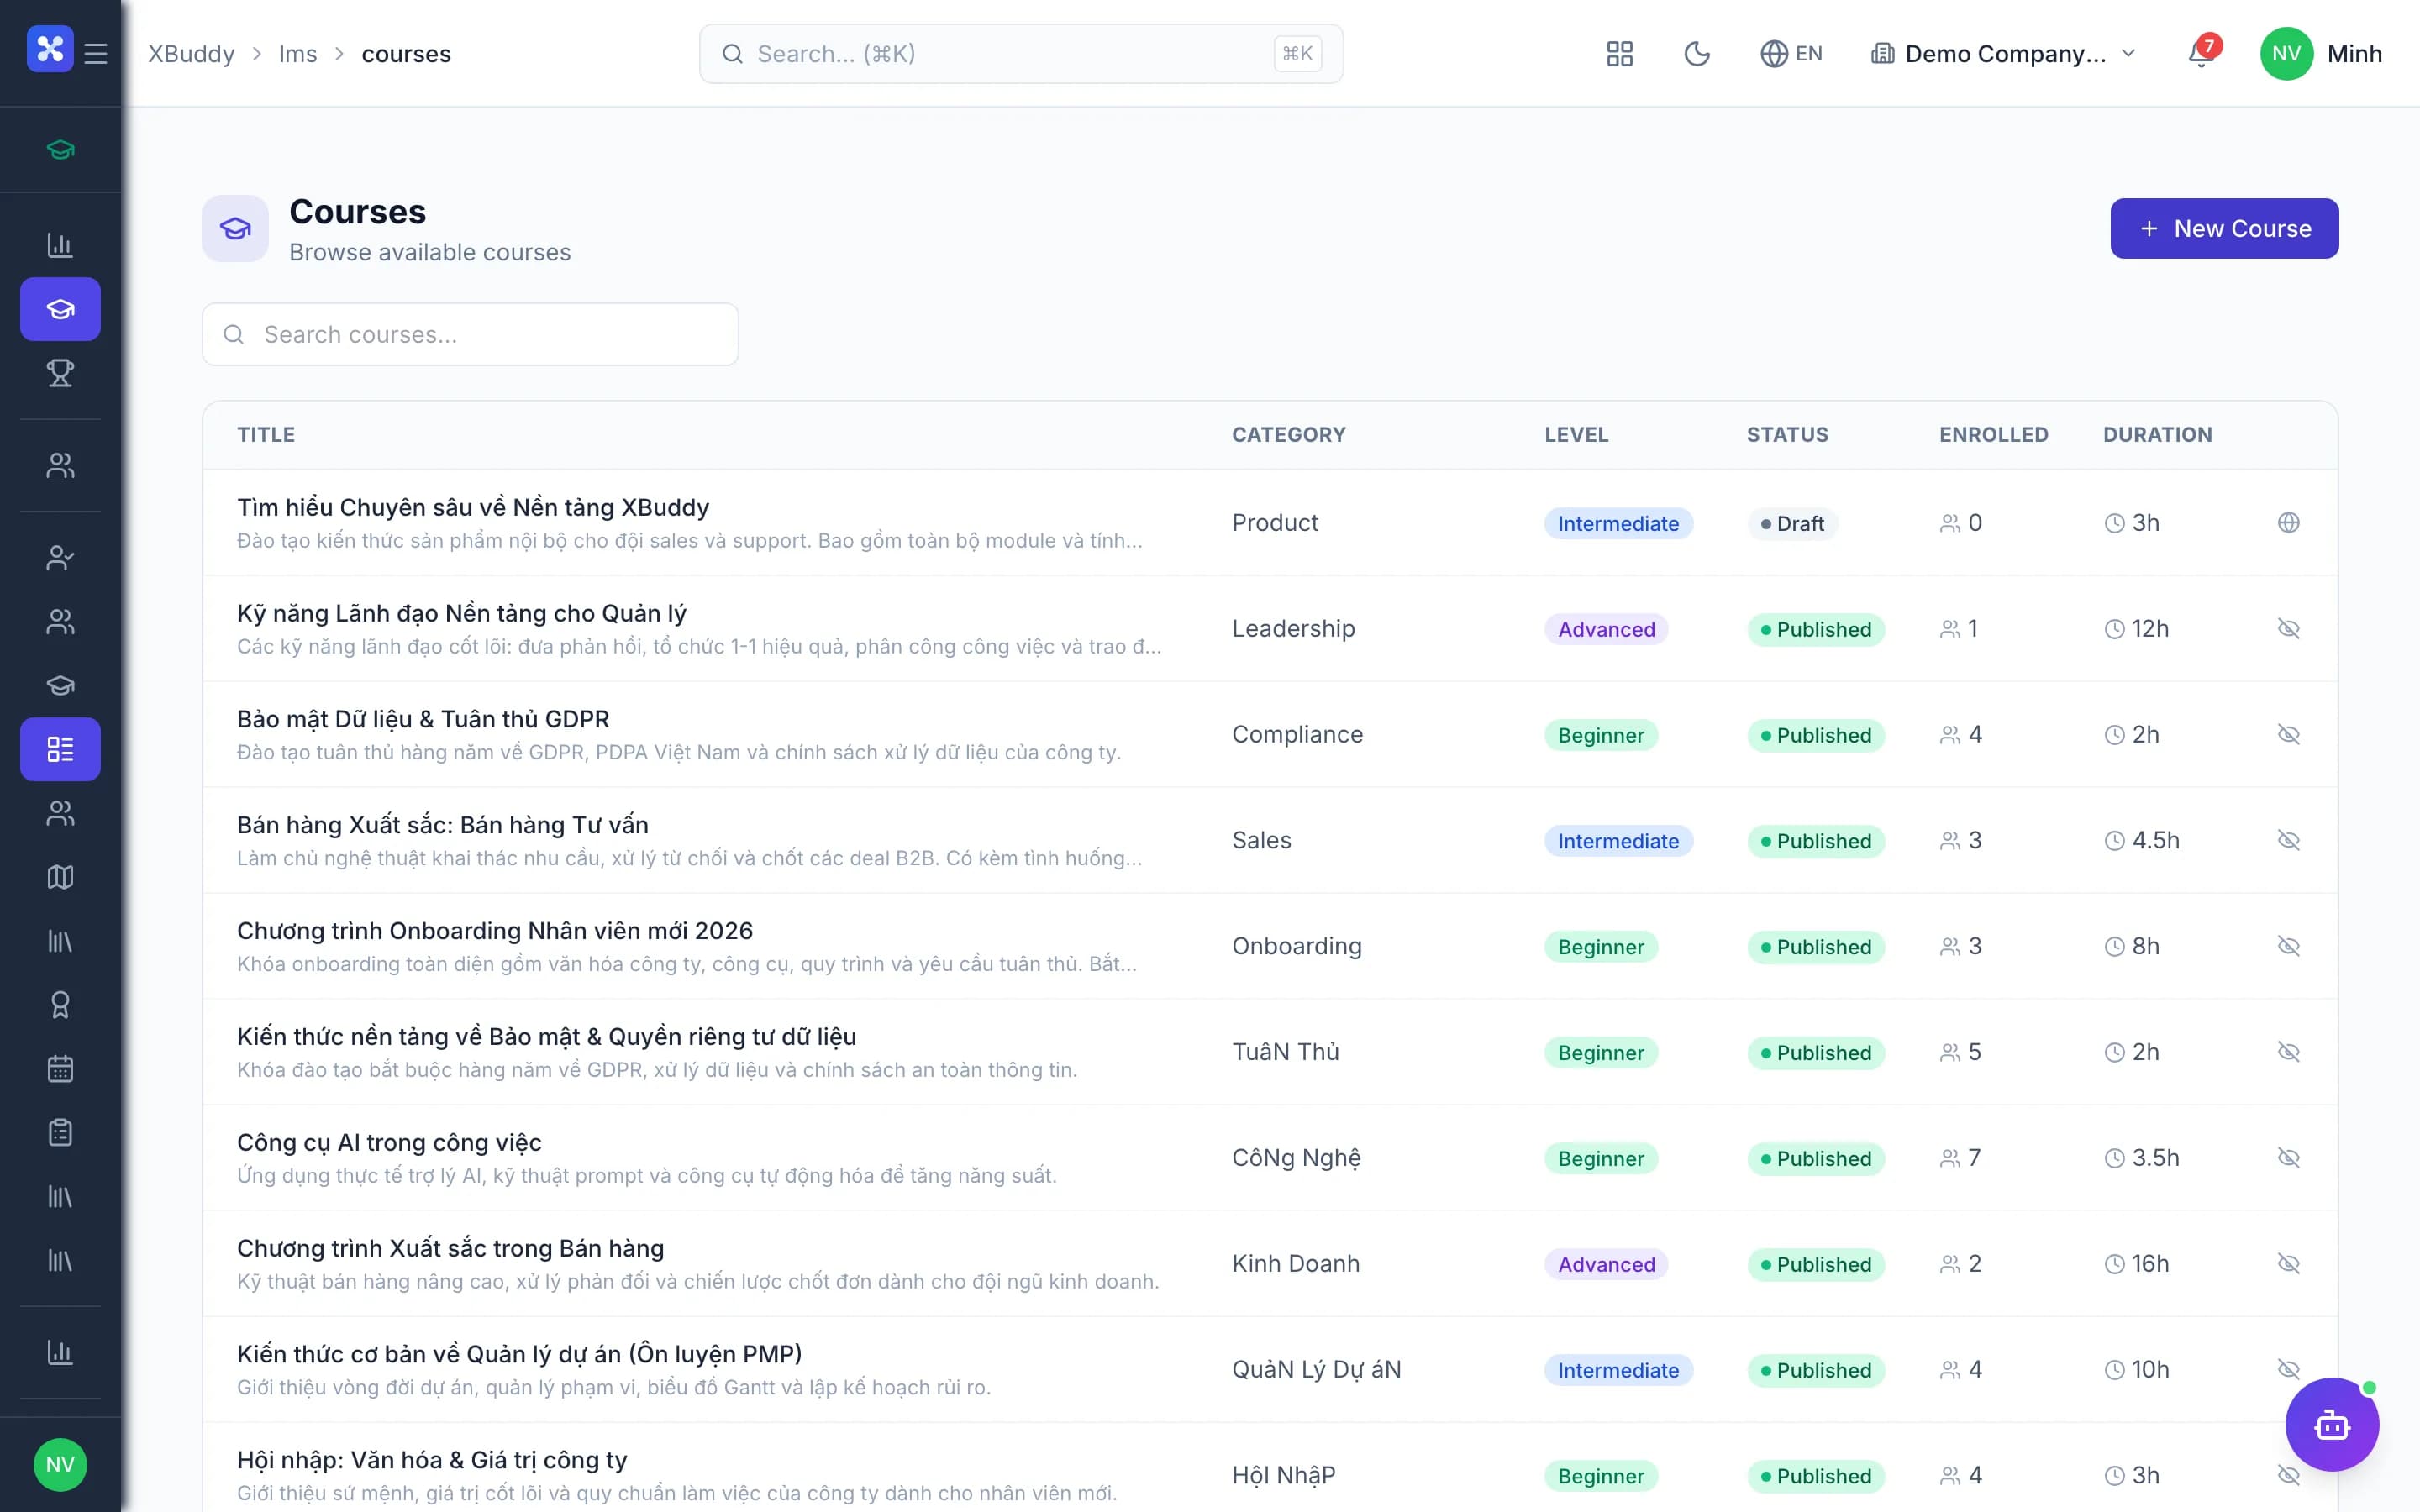2420x1512 pixels.
Task: Click the Sales category cell
Action: pyautogui.click(x=1261, y=841)
